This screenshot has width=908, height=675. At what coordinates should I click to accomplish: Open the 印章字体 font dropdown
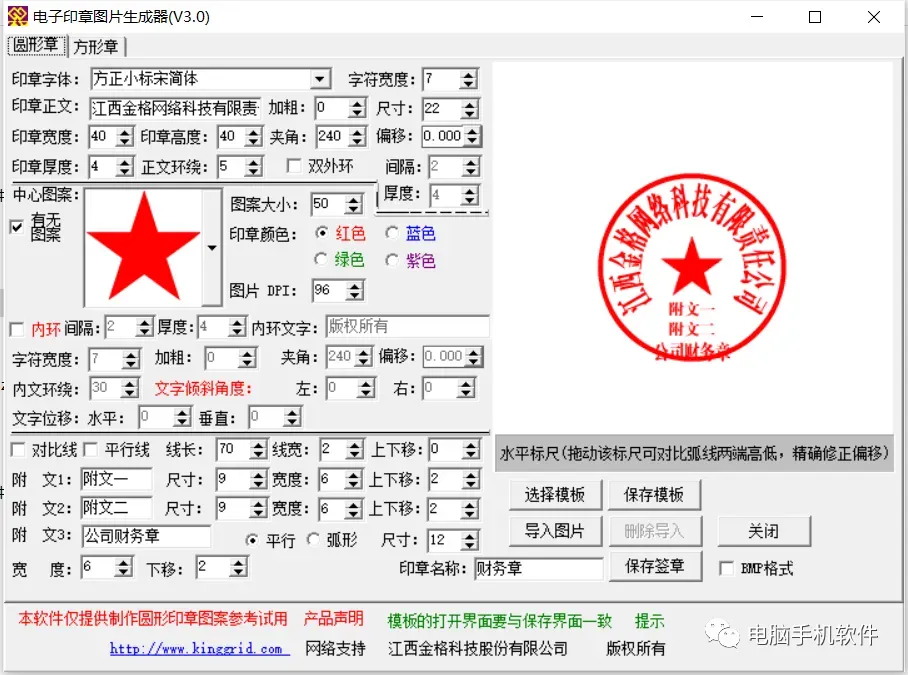pyautogui.click(x=320, y=79)
